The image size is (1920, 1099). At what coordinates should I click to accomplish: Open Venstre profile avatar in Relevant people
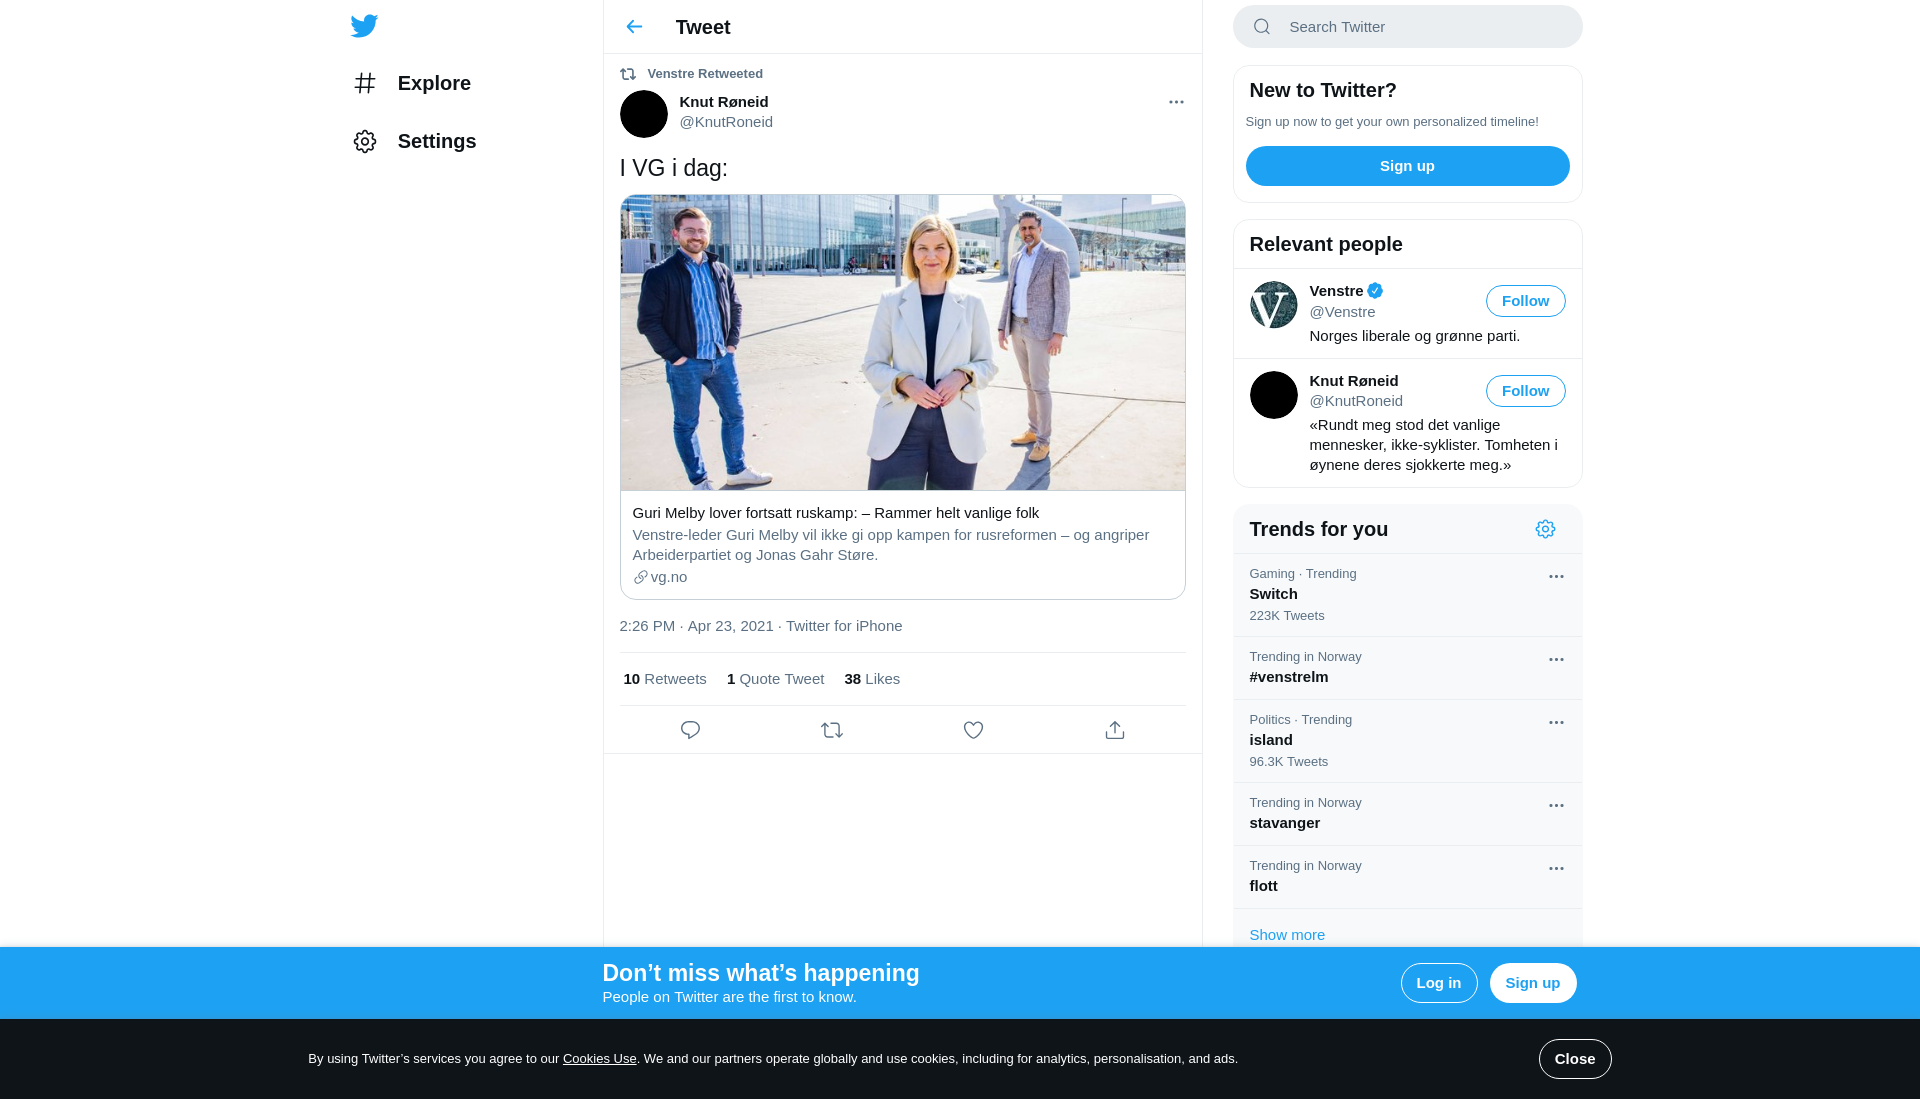point(1274,305)
